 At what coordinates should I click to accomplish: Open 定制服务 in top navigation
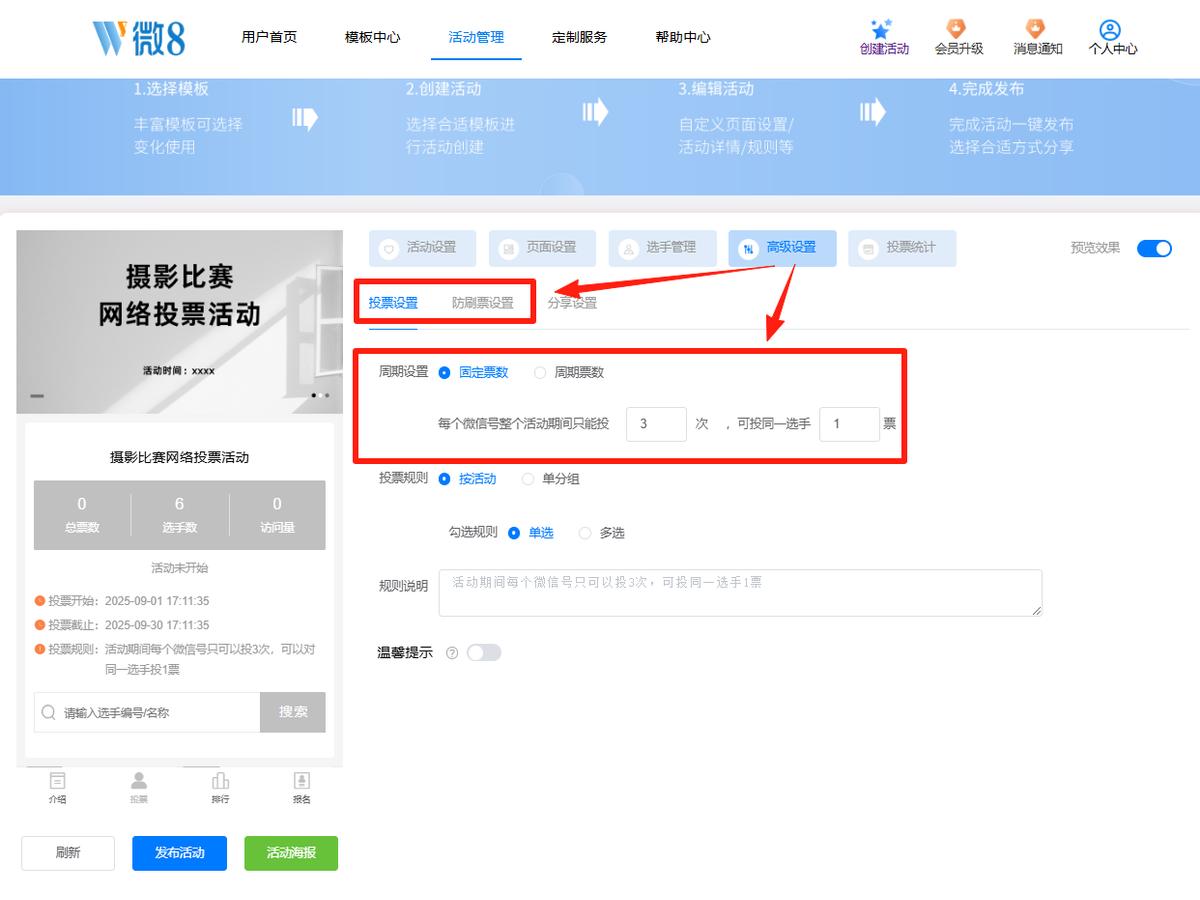[580, 37]
